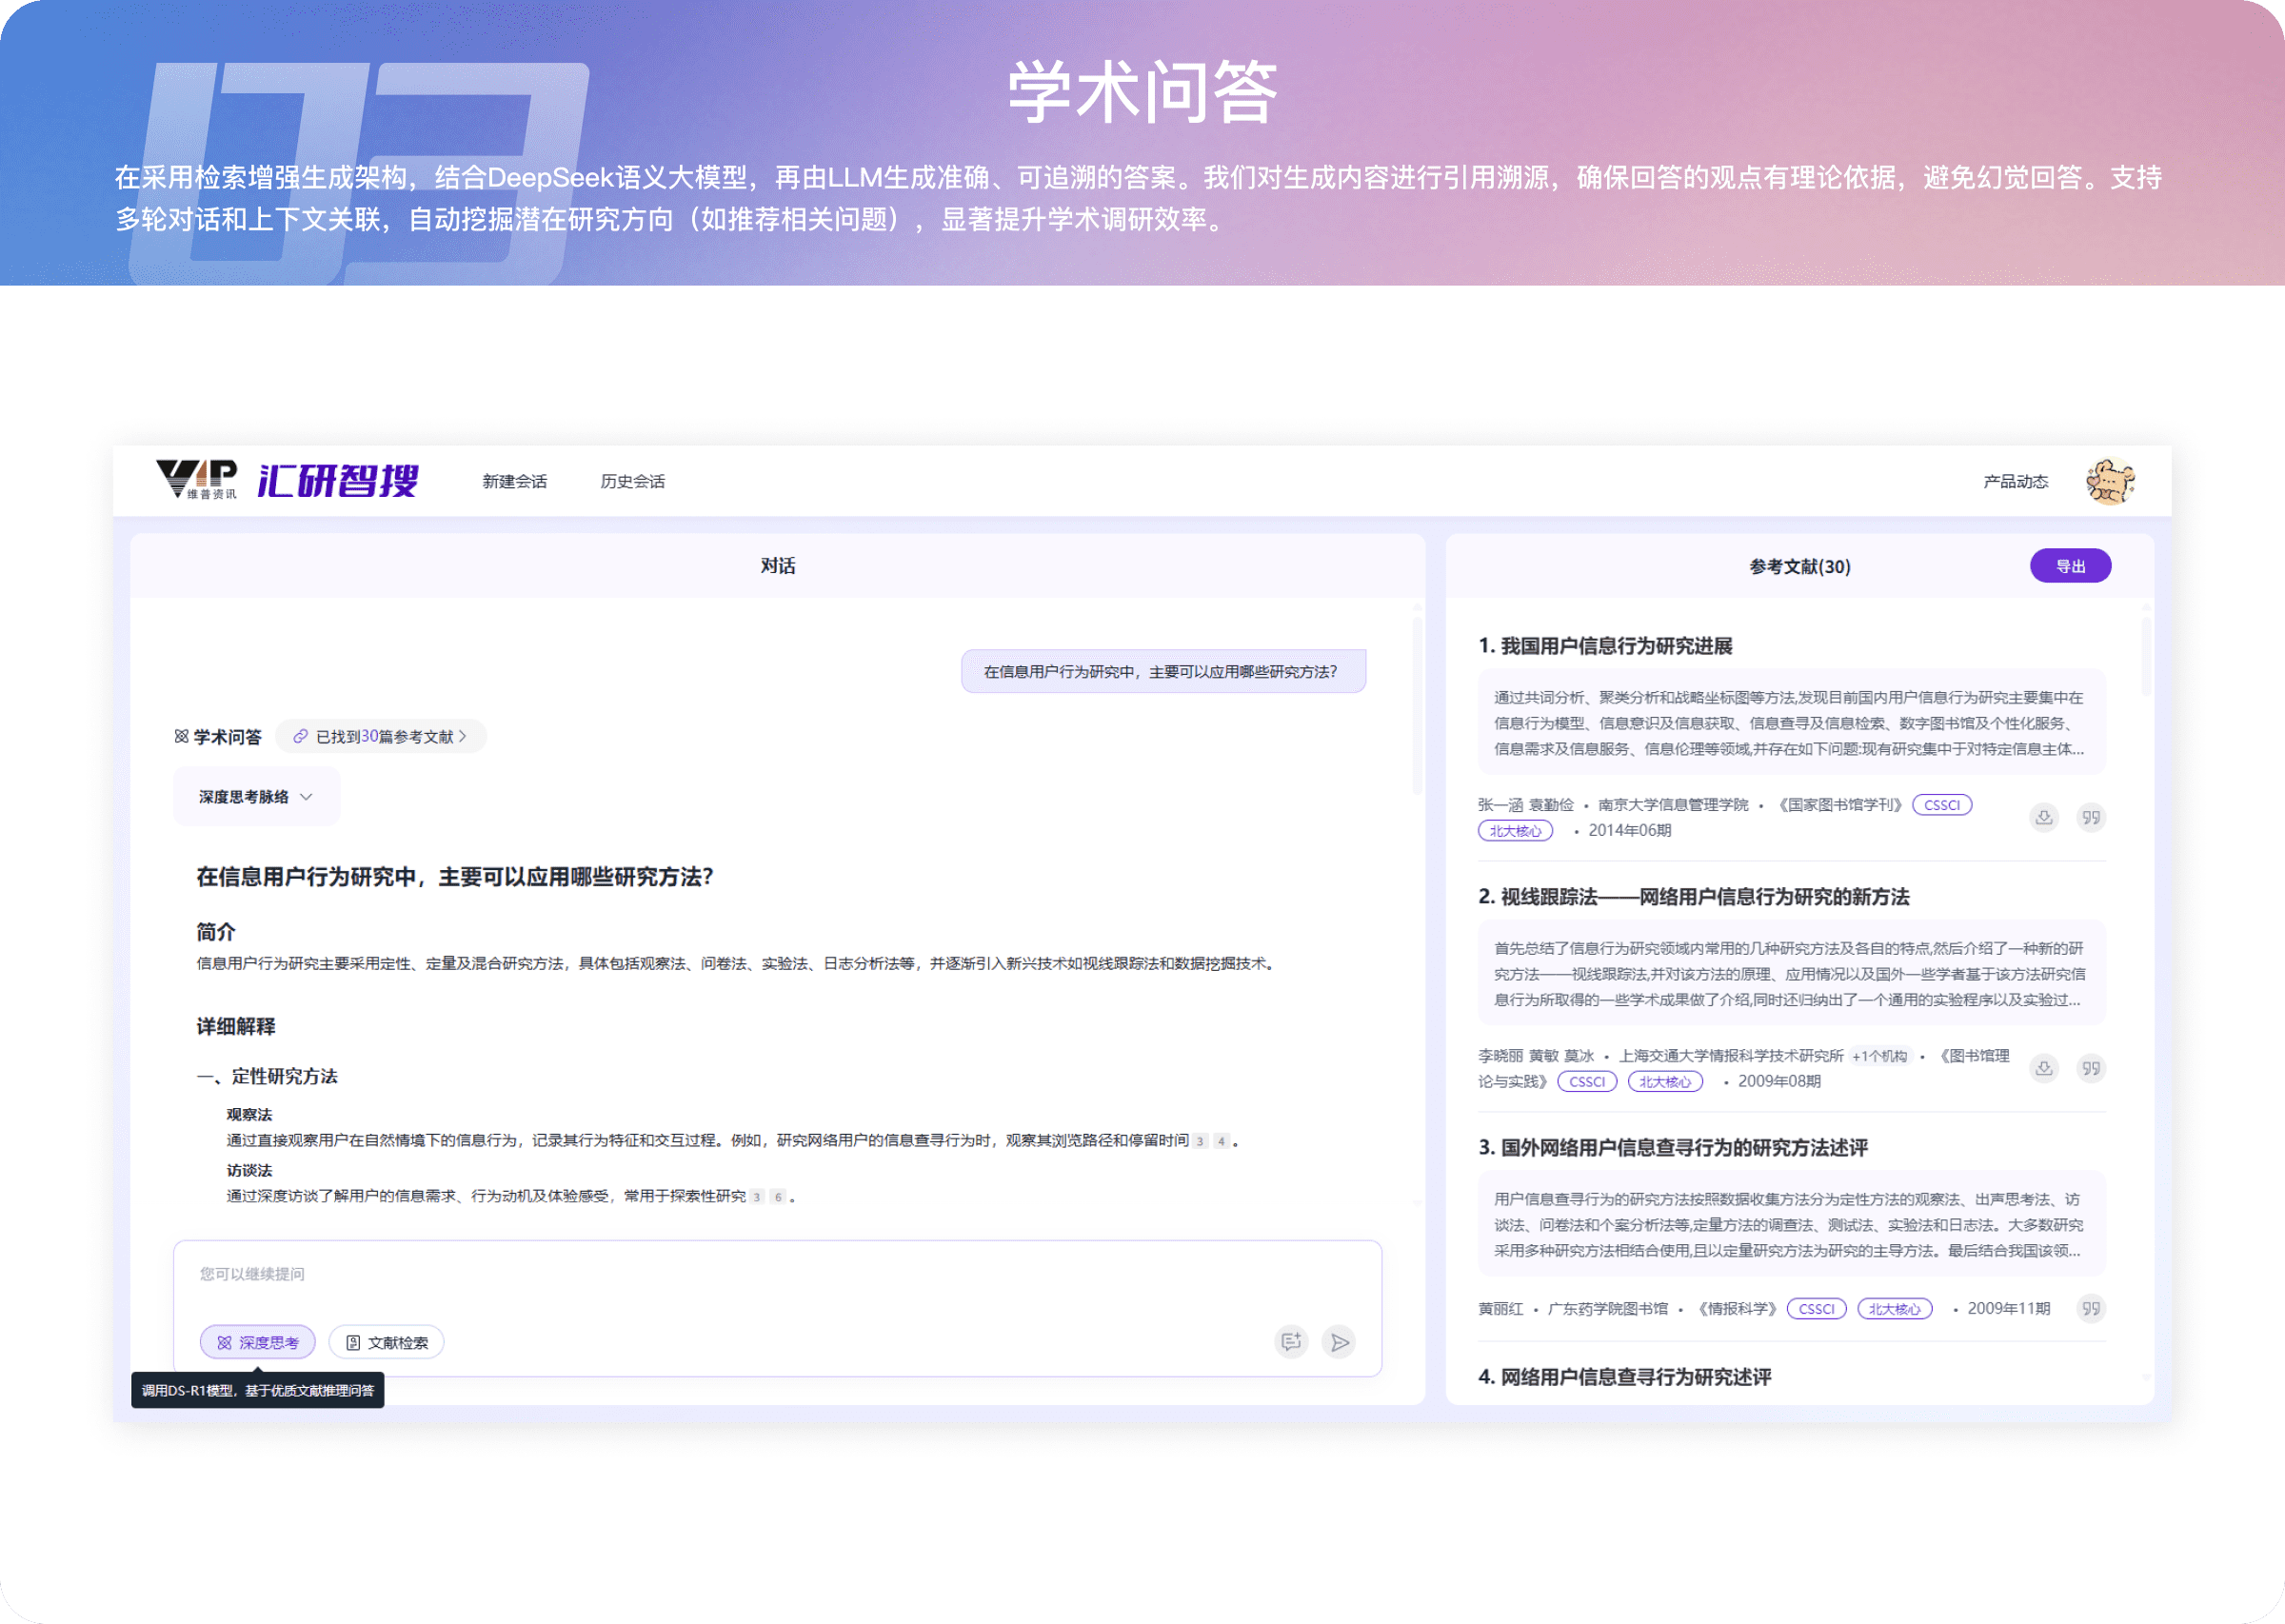2285x1624 pixels.
Task: Click quote icon for second reference
Action: pyautogui.click(x=2090, y=1068)
